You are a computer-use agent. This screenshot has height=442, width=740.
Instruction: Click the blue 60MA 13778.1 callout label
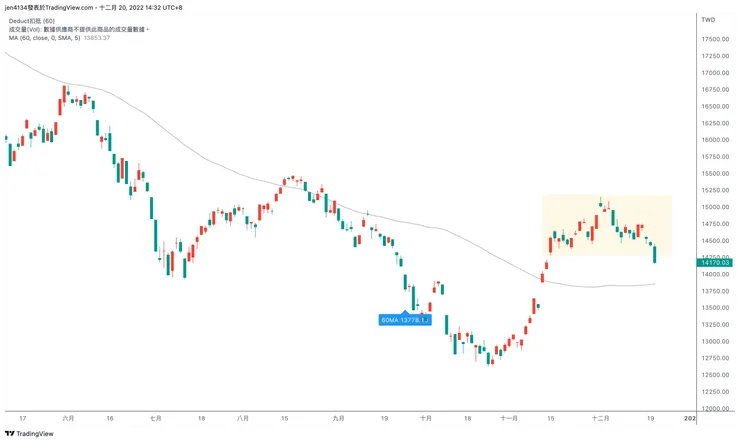404,320
